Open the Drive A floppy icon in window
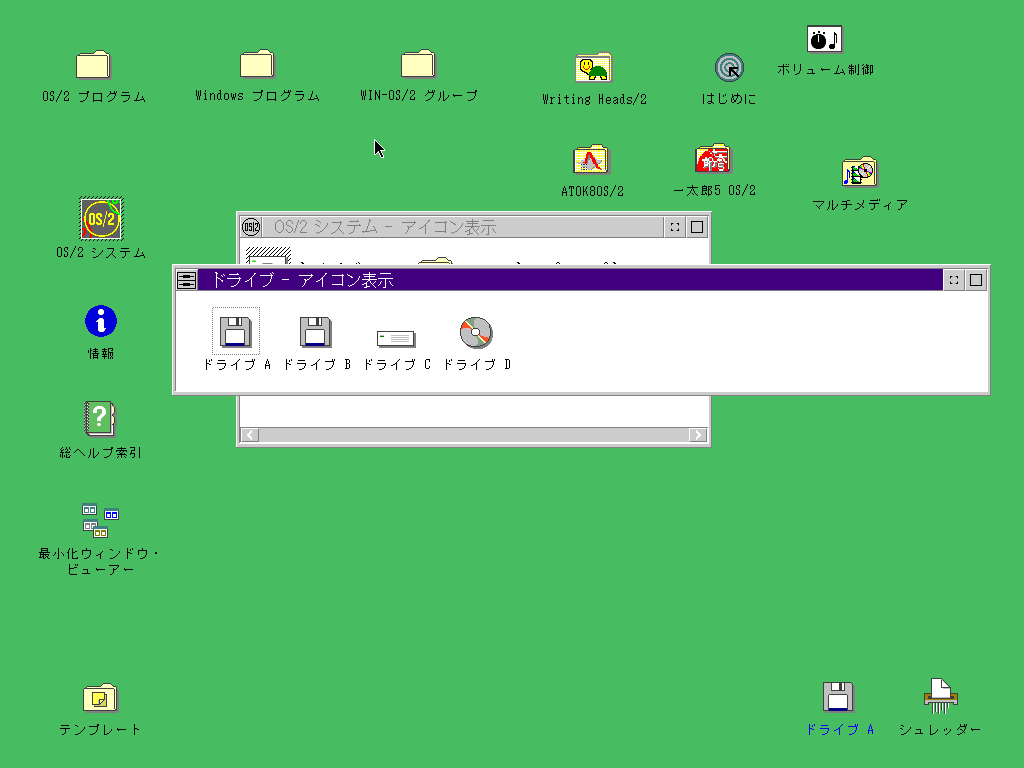The image size is (1024, 768). [236, 331]
